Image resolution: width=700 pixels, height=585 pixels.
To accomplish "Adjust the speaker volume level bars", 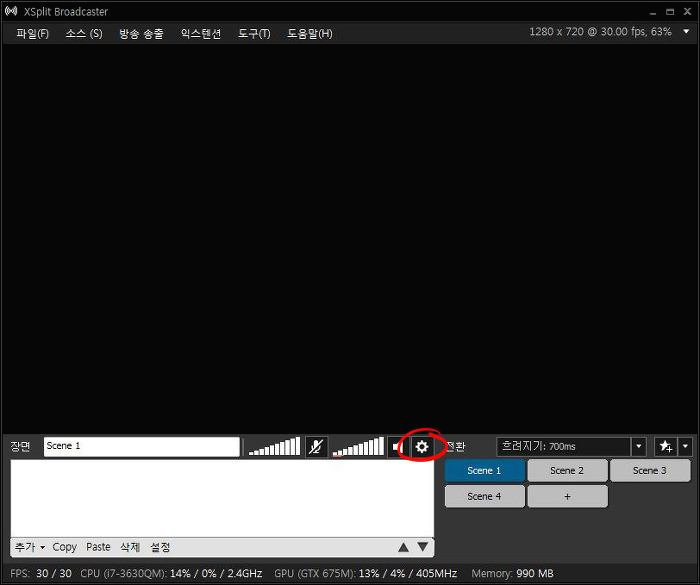I will 358,446.
